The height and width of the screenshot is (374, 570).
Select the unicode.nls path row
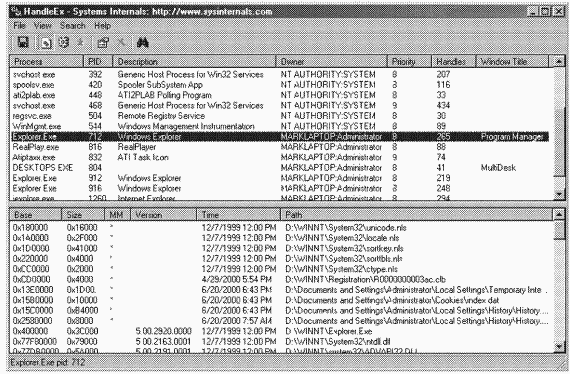(x=281, y=228)
